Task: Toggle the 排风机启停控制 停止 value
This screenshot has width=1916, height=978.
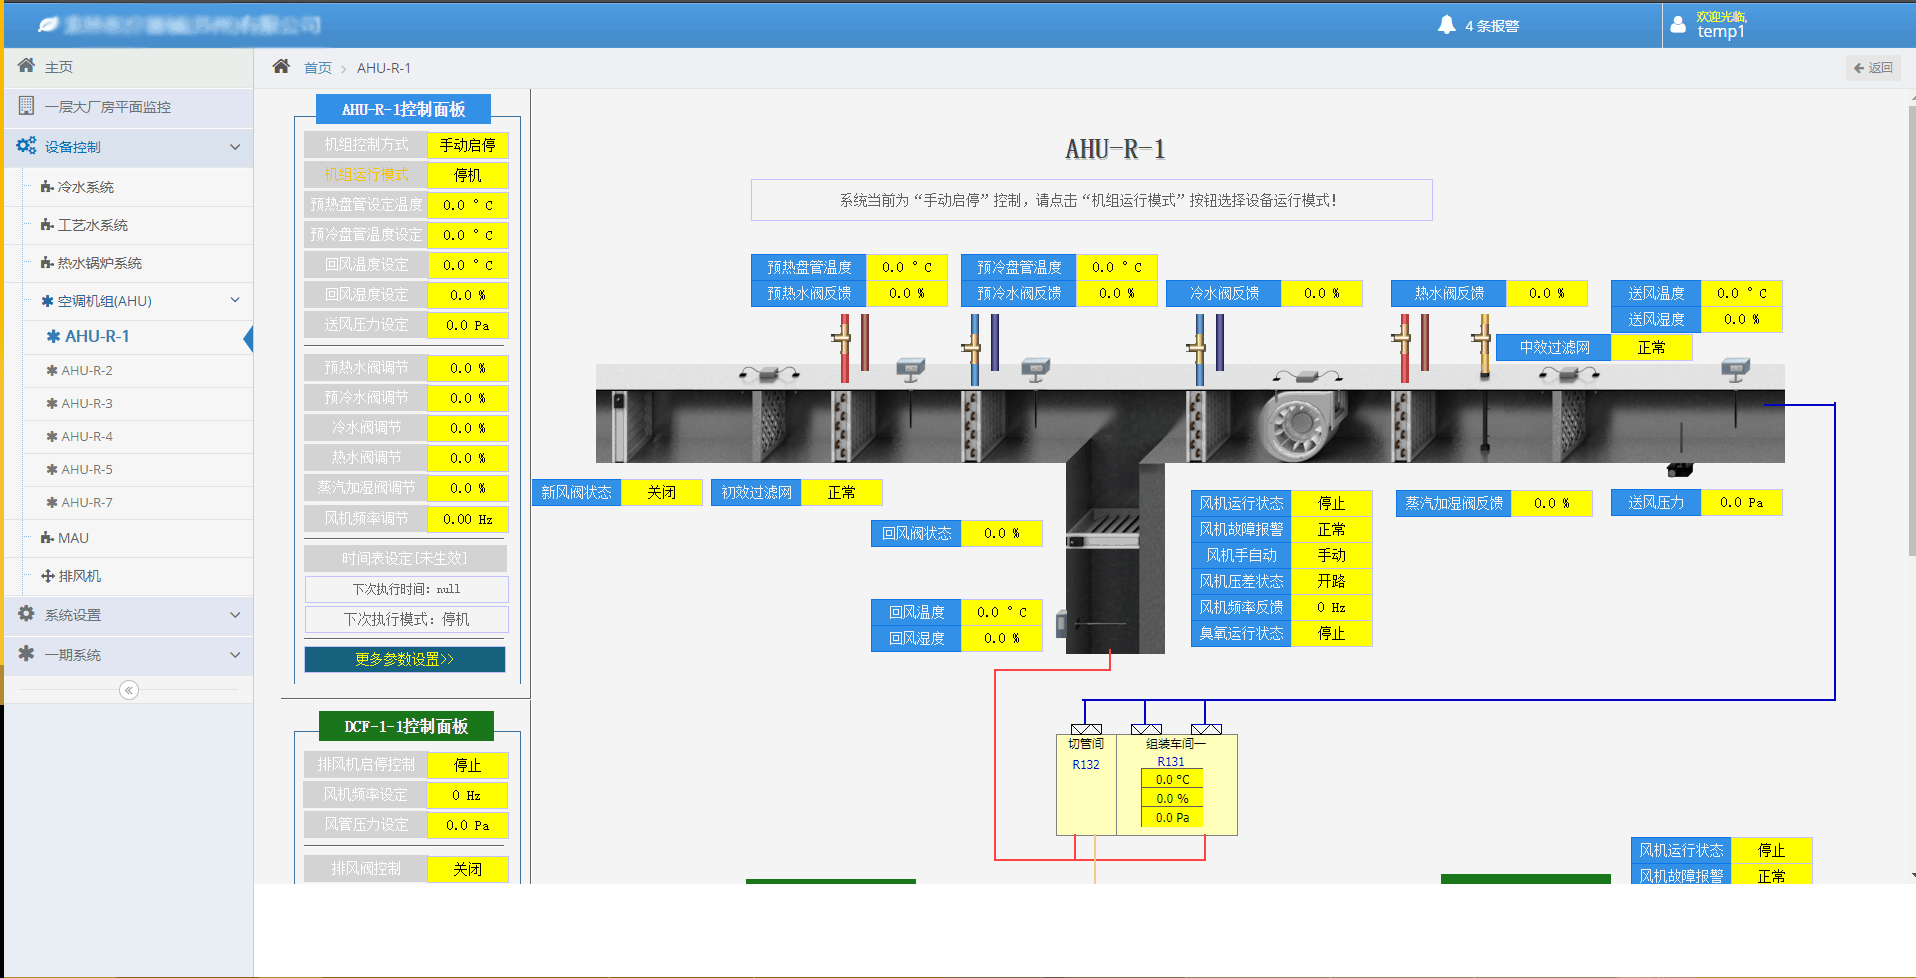Action: [x=467, y=765]
